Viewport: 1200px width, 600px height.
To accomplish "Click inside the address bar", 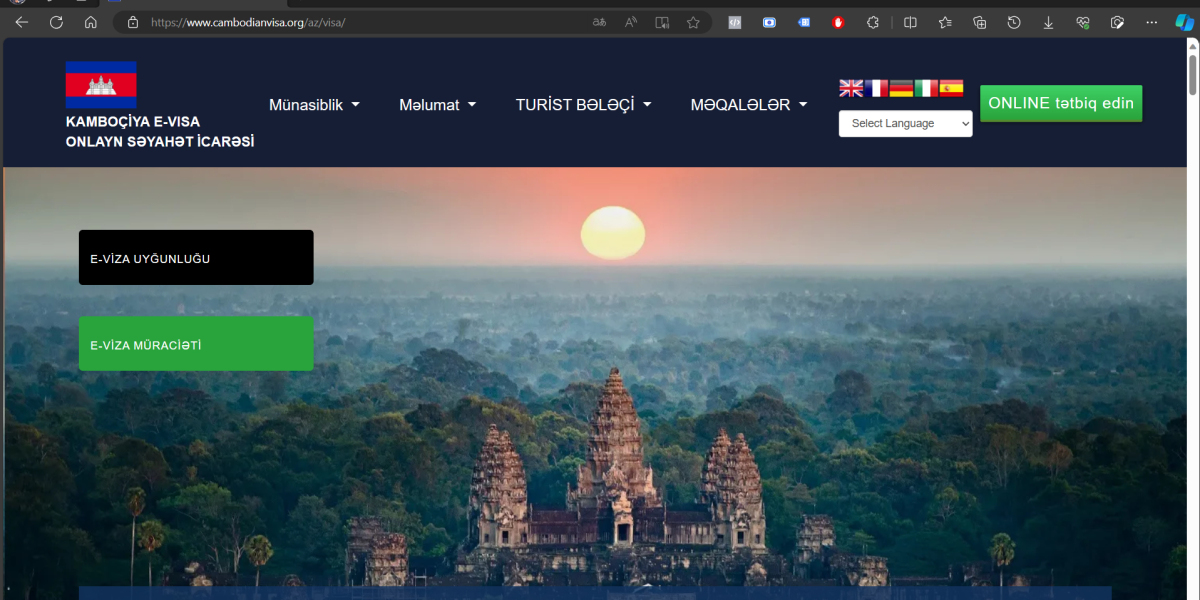I will click(300, 22).
